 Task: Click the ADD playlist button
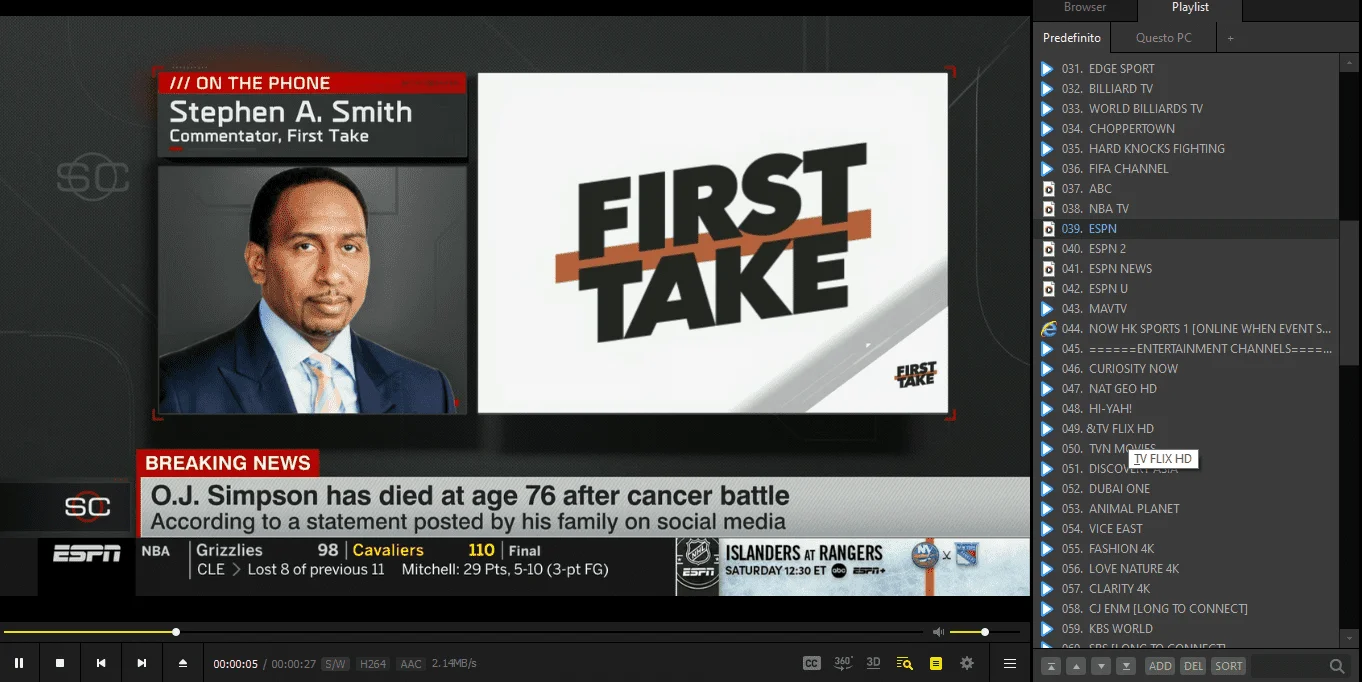(x=1160, y=666)
